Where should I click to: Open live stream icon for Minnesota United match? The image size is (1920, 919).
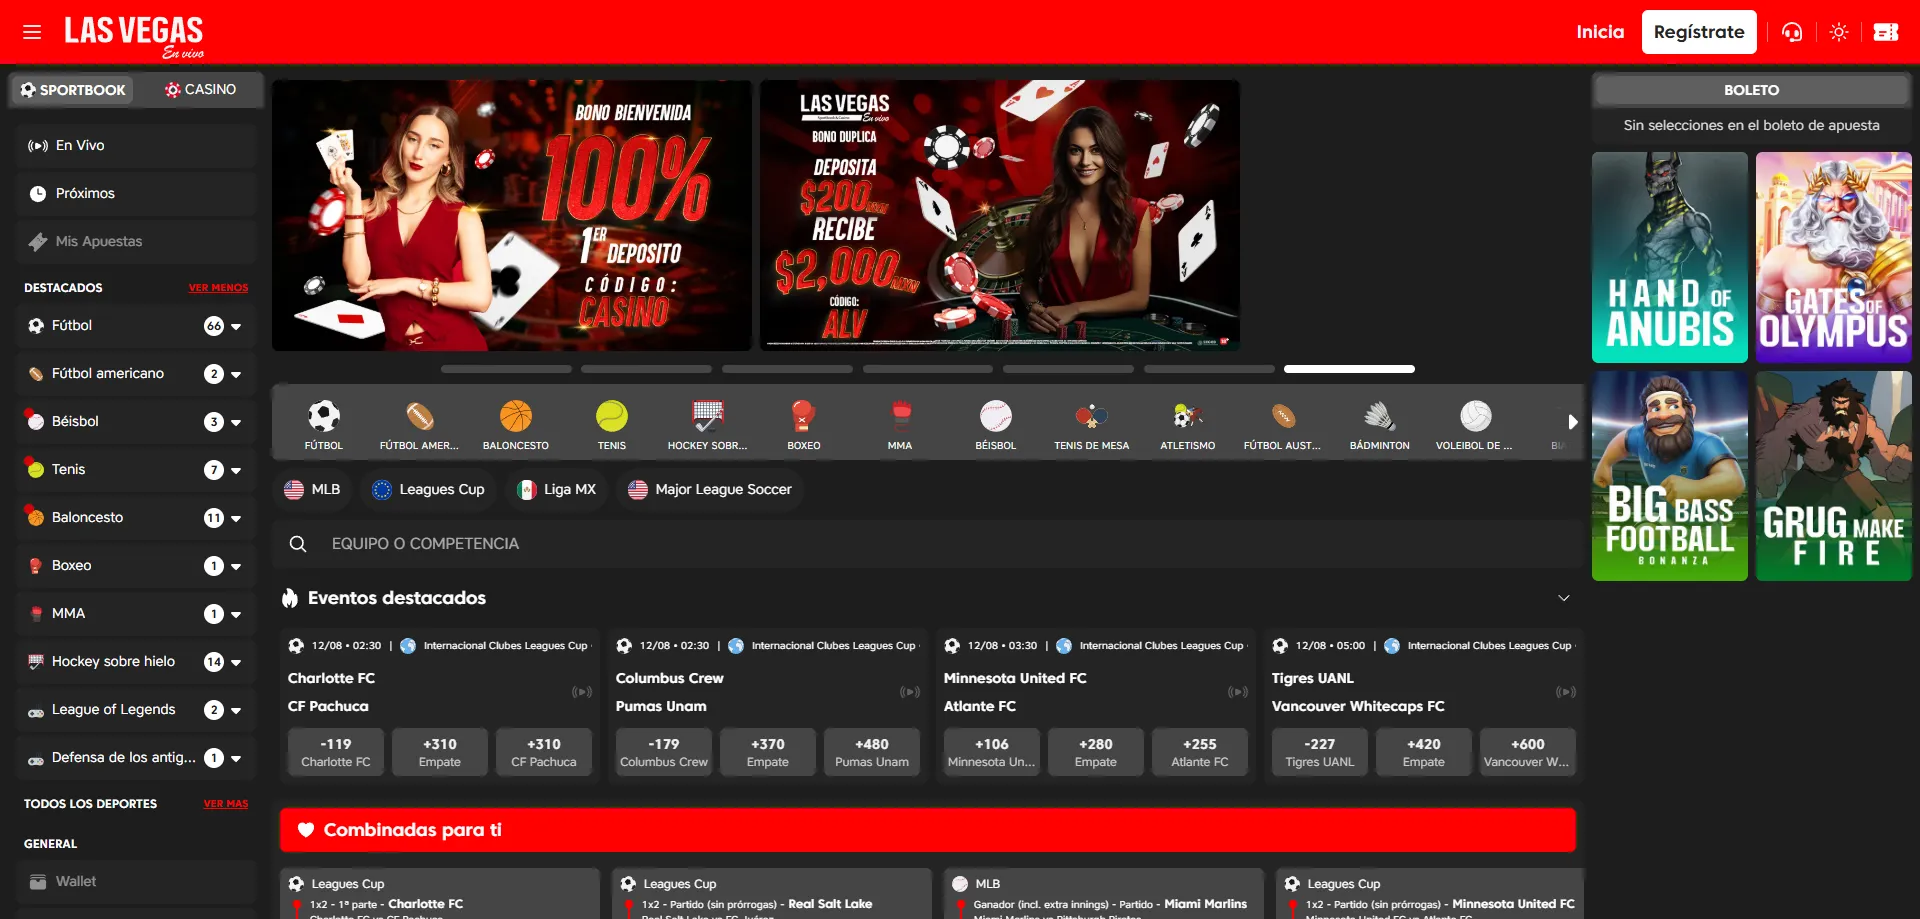[1238, 692]
